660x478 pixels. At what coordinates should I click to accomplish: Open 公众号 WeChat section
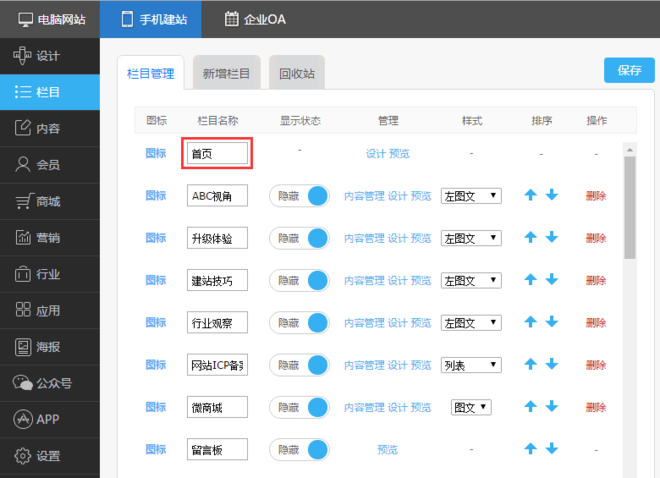click(50, 383)
